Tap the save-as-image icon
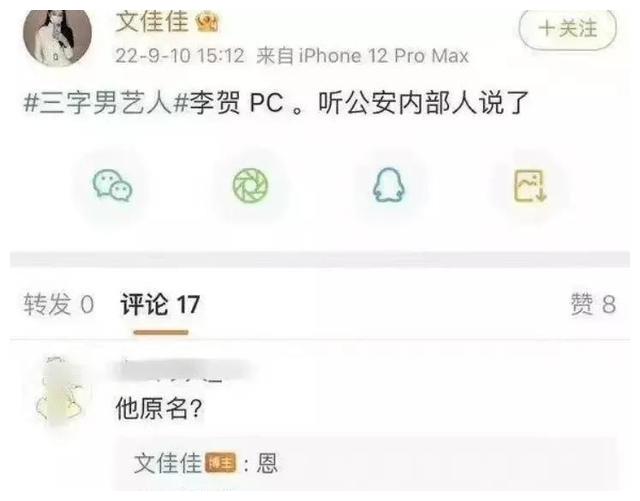Viewport: 640px width, 501px height. tap(530, 186)
